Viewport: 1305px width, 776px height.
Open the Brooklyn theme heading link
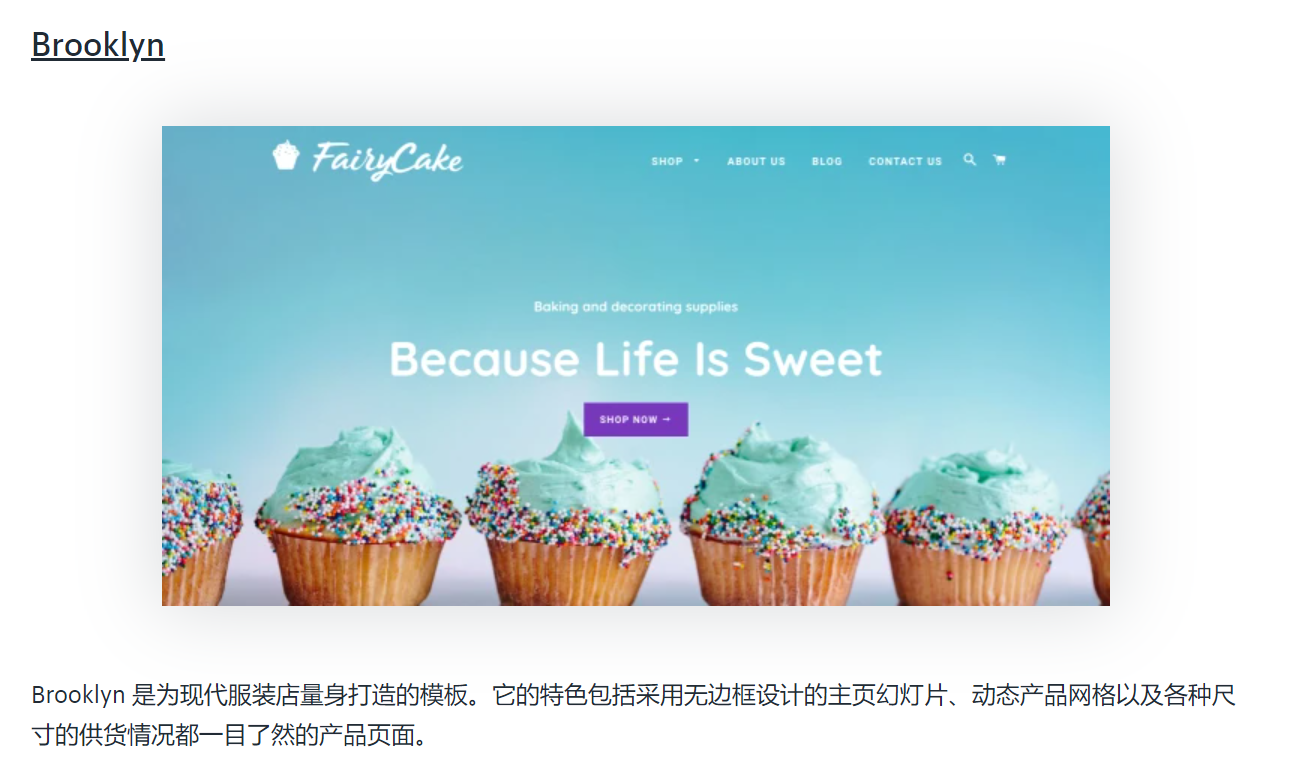(98, 45)
